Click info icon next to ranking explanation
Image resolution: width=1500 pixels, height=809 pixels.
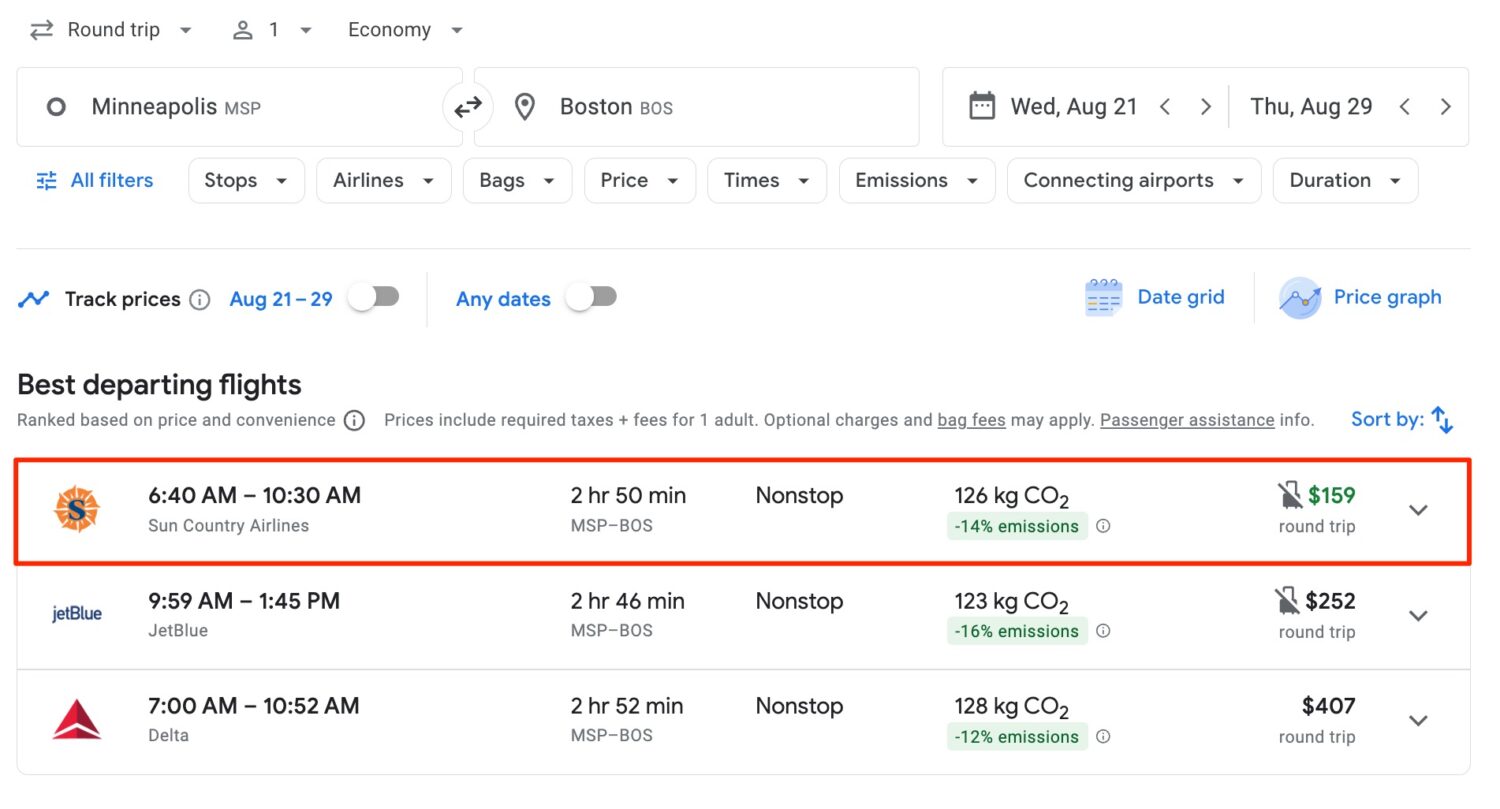point(354,420)
